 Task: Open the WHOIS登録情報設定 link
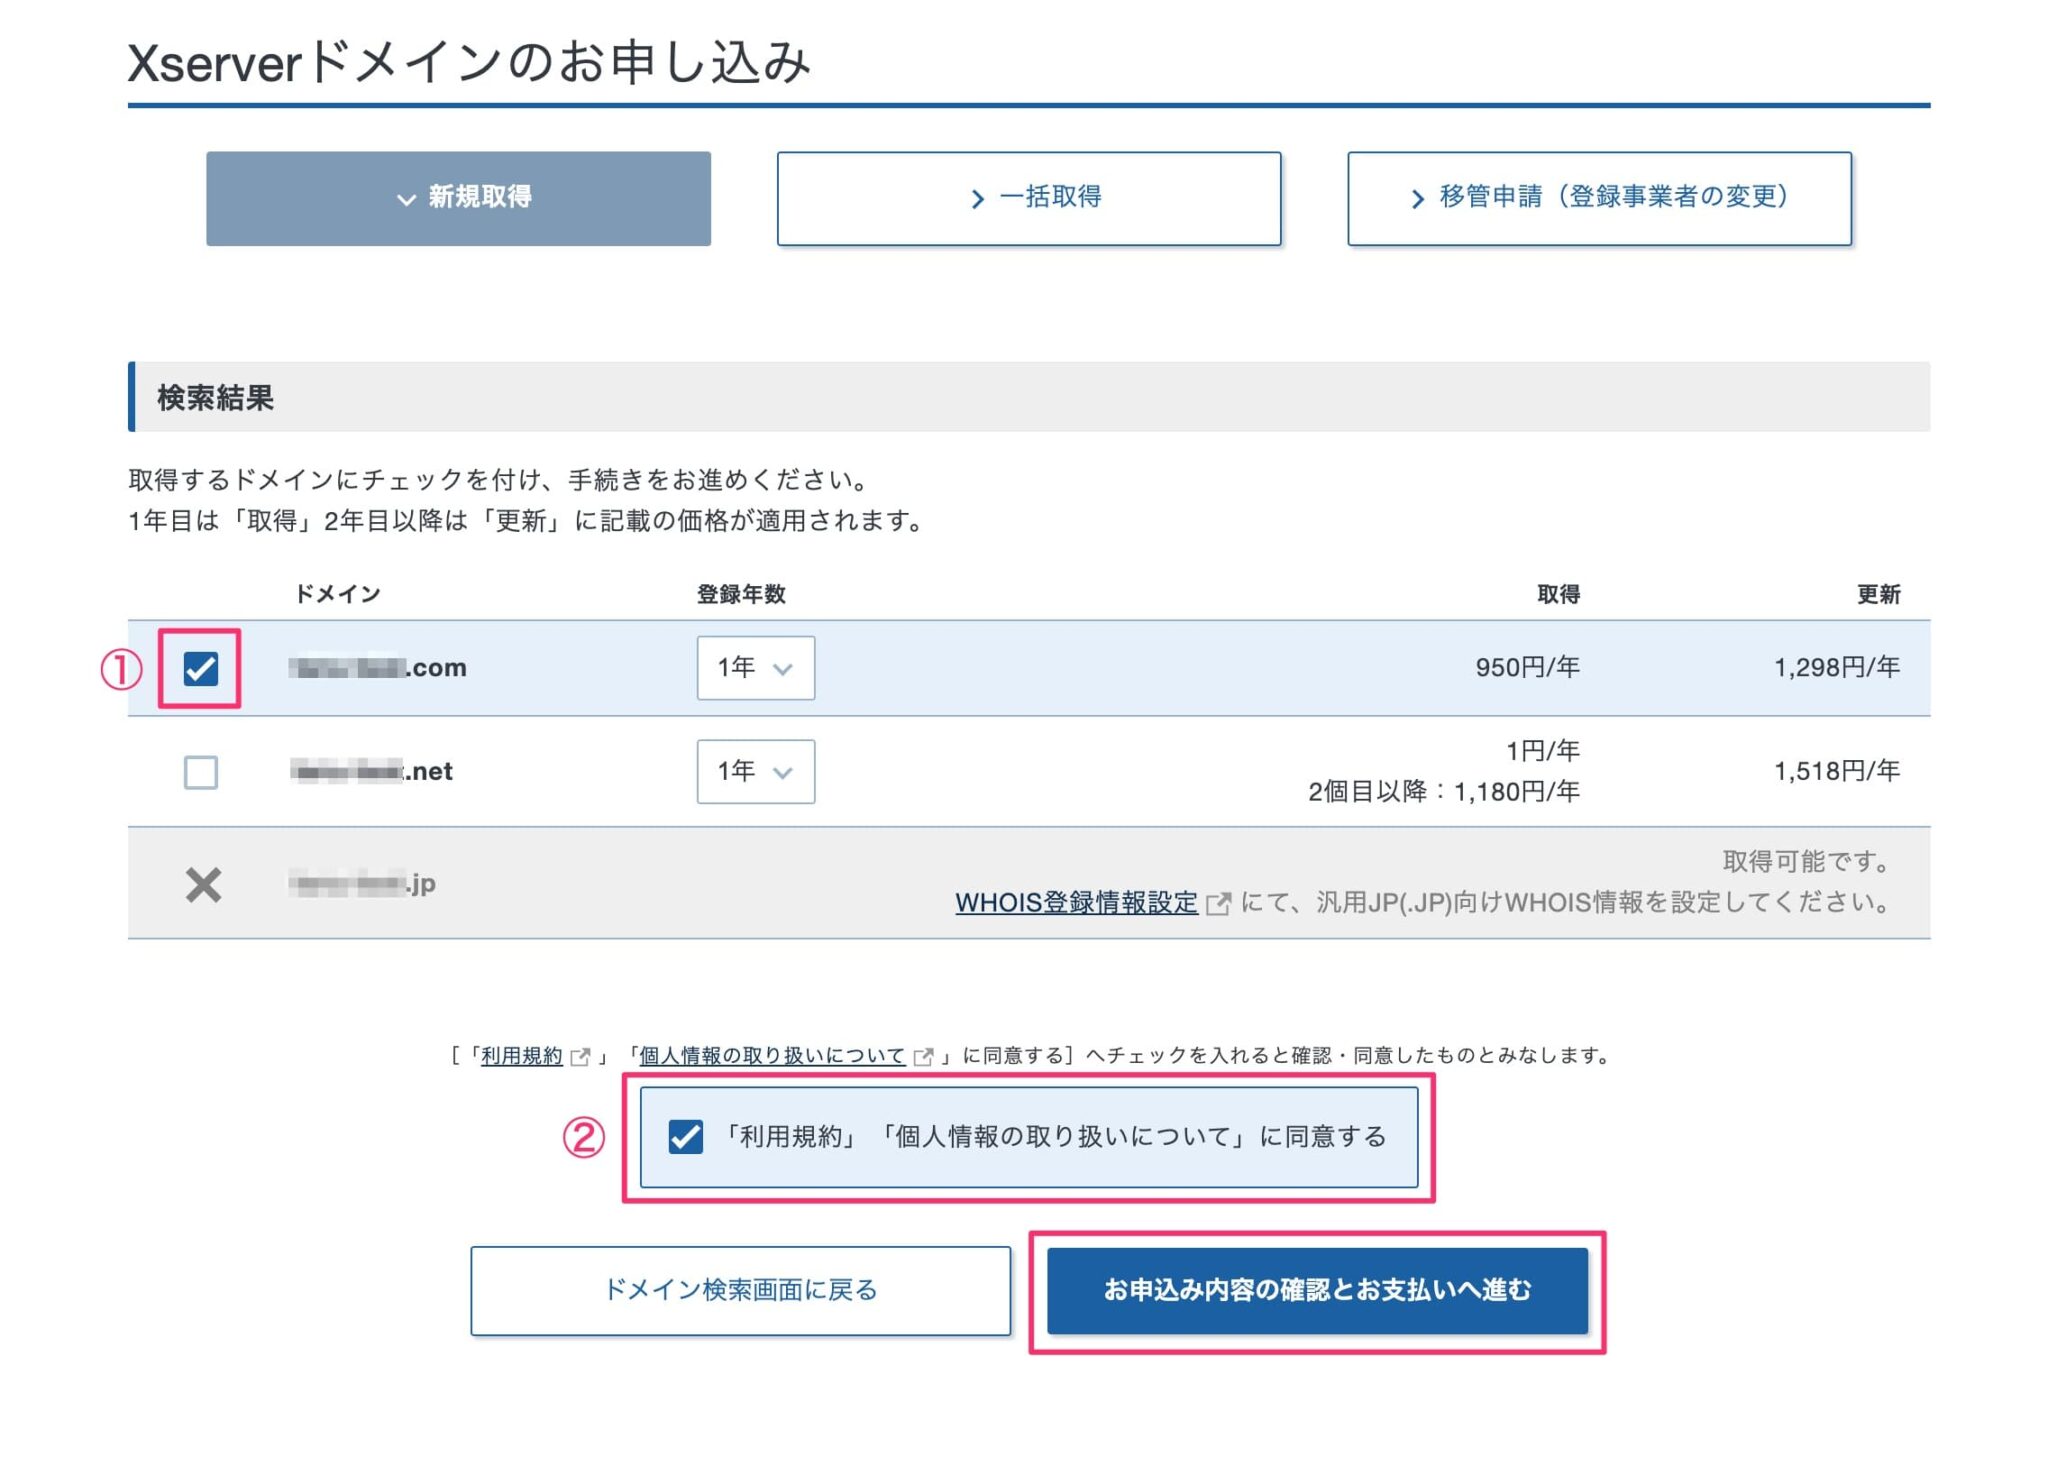(1077, 903)
